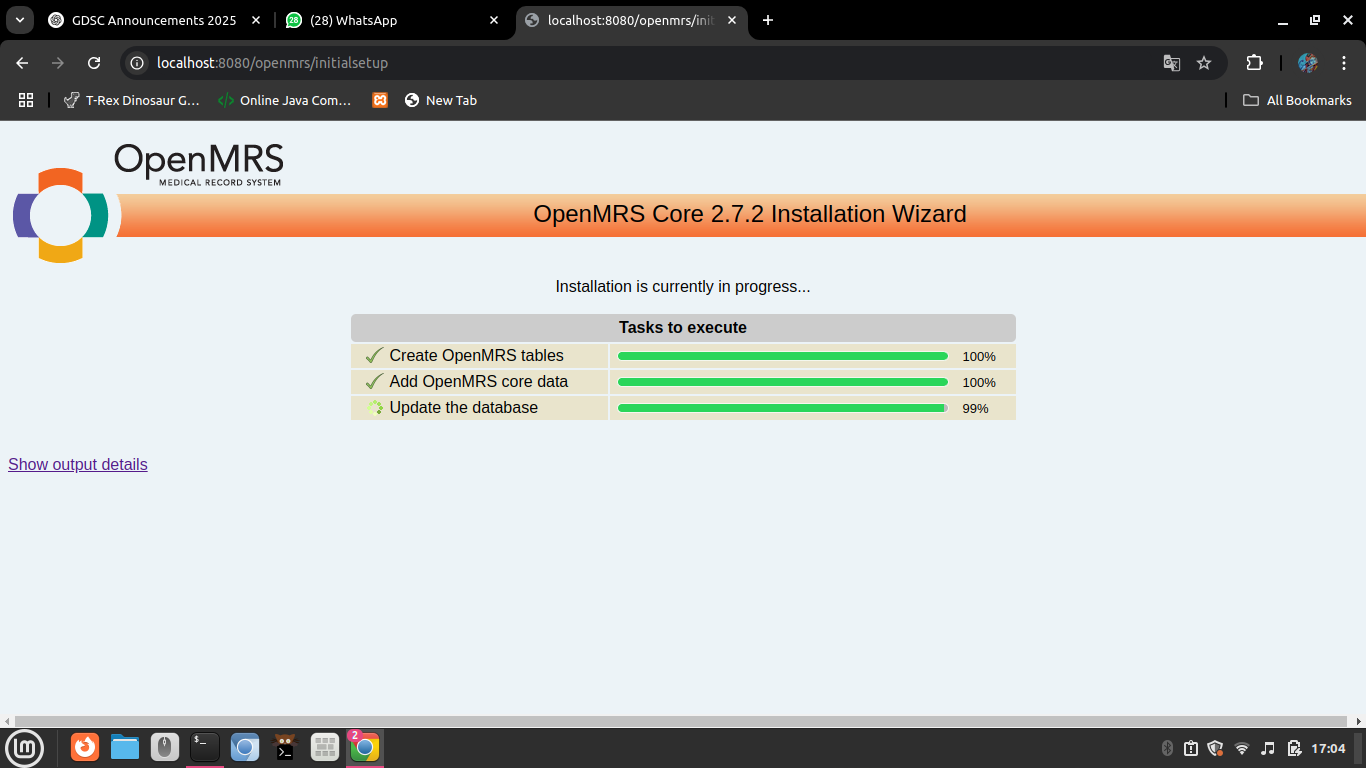Open the All Bookmarks folder
Screen dimensions: 1366x768
1297,100
